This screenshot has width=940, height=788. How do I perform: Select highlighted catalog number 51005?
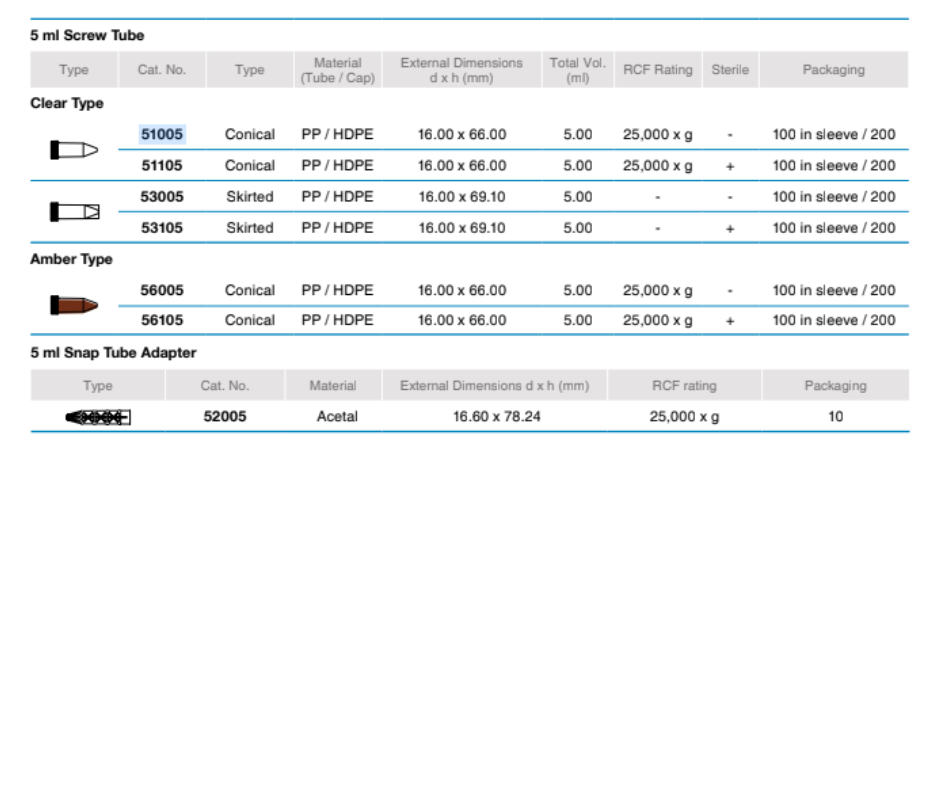[x=162, y=134]
